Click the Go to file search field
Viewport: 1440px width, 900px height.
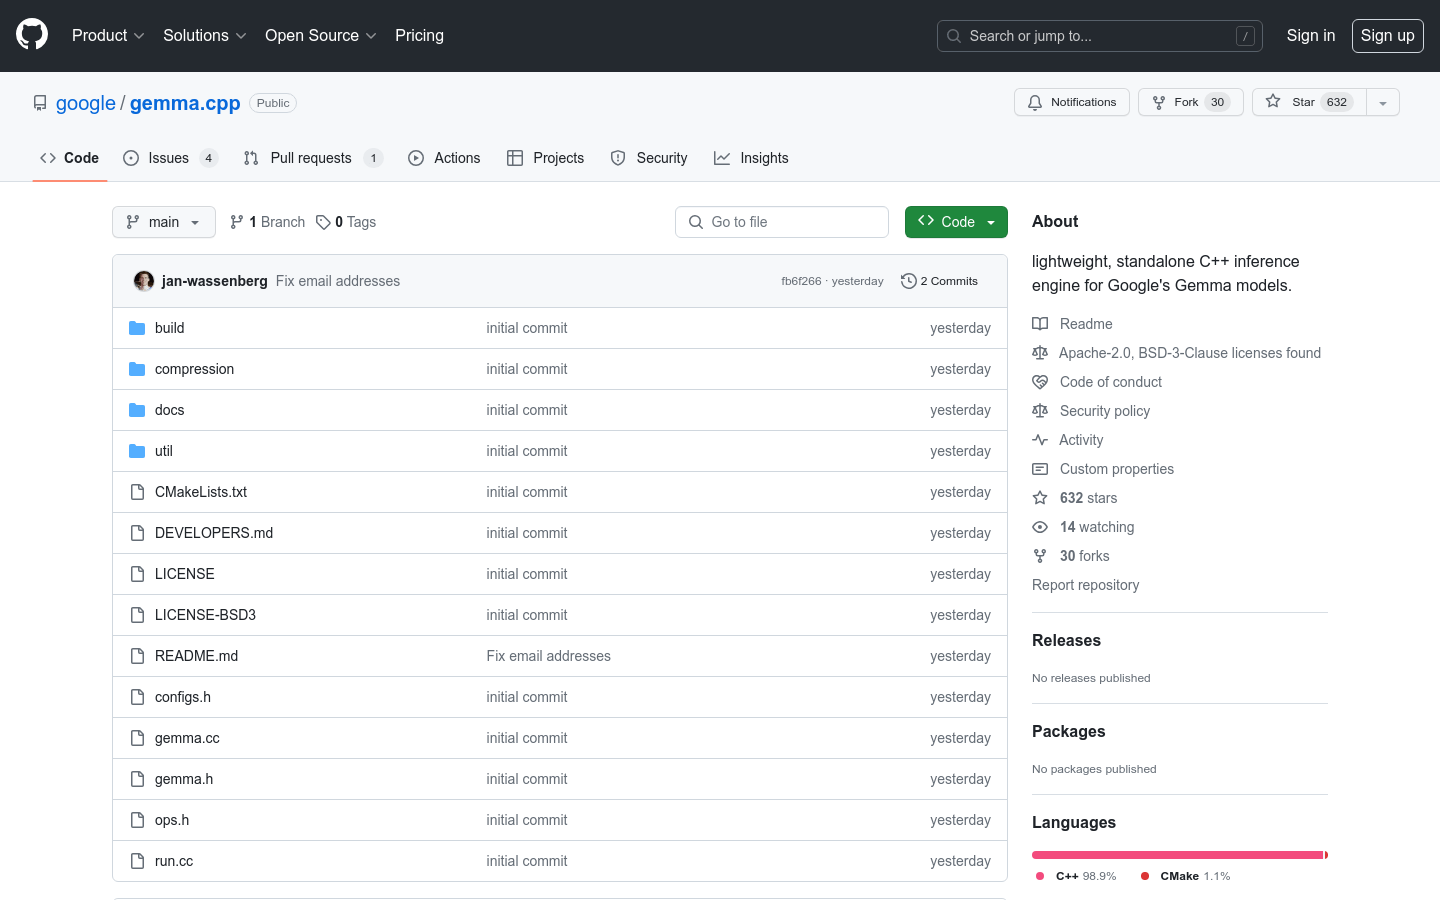click(782, 222)
